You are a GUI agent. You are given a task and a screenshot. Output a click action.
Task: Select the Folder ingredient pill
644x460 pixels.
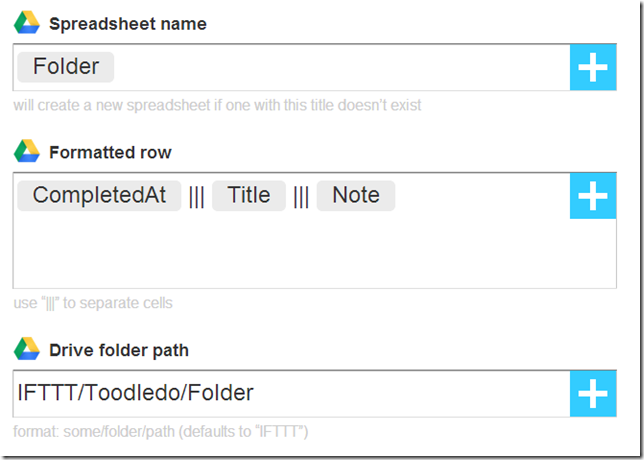(66, 67)
